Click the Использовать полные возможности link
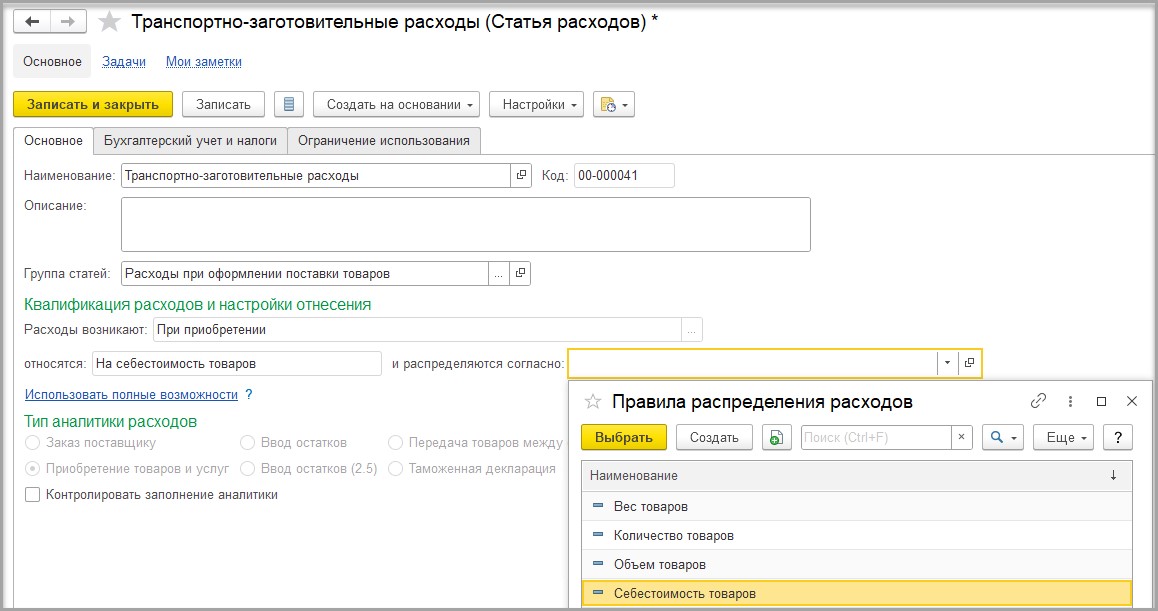Screen dimensions: 1158x611 coord(131,395)
